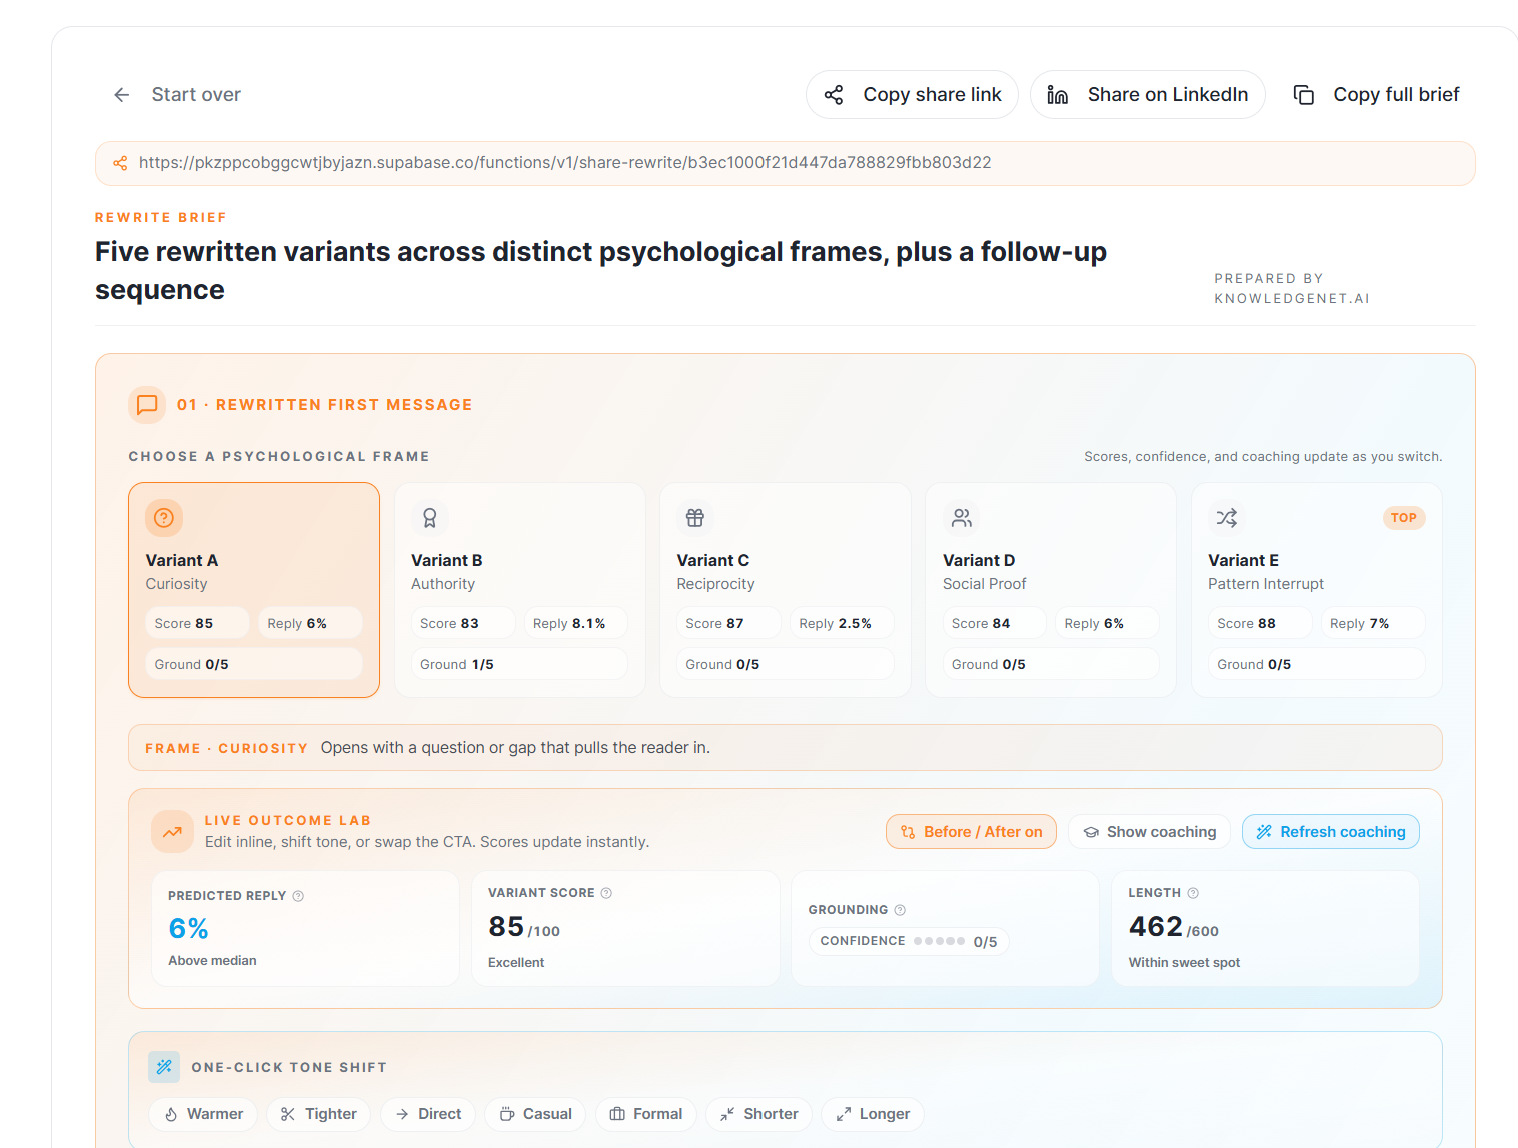1518x1148 pixels.
Task: Click the Reply 8.1% chip on Variant B
Action: click(576, 623)
